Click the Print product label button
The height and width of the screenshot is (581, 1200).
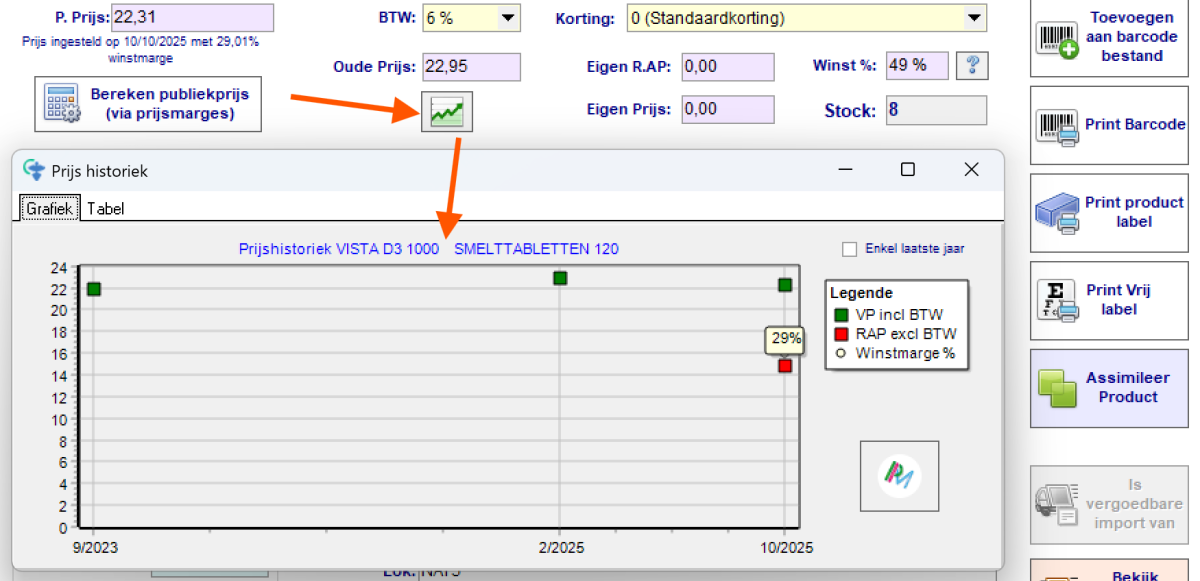[1109, 212]
